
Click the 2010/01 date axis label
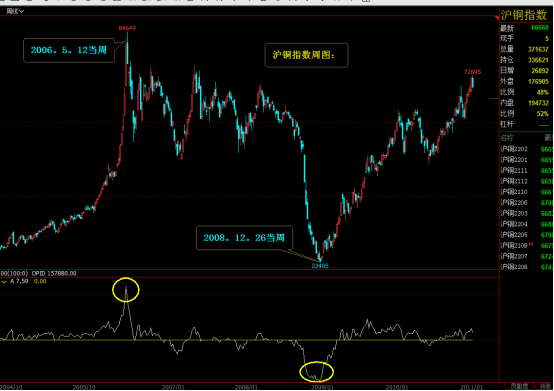tap(397, 387)
